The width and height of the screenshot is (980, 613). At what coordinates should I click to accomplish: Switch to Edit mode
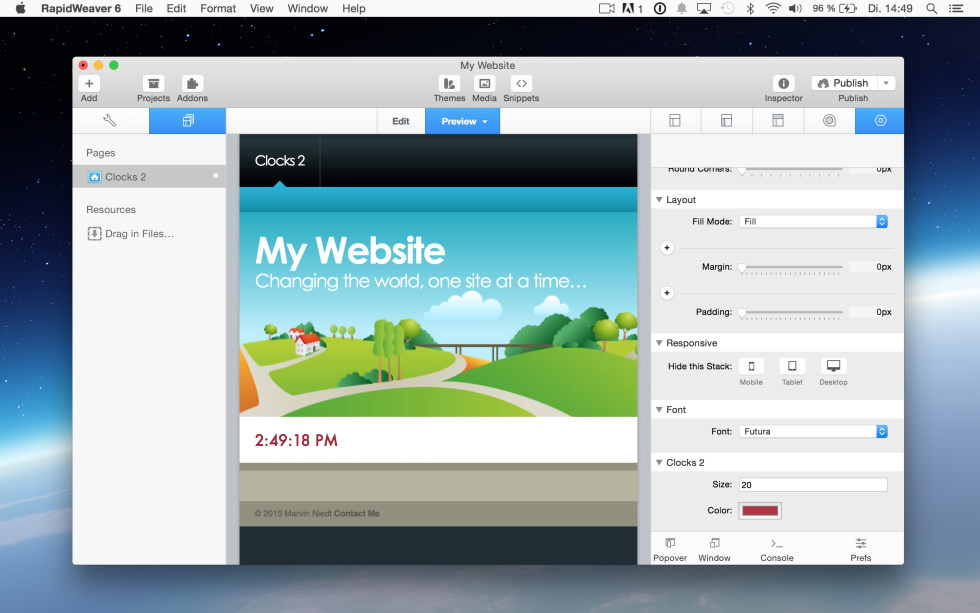(x=401, y=121)
